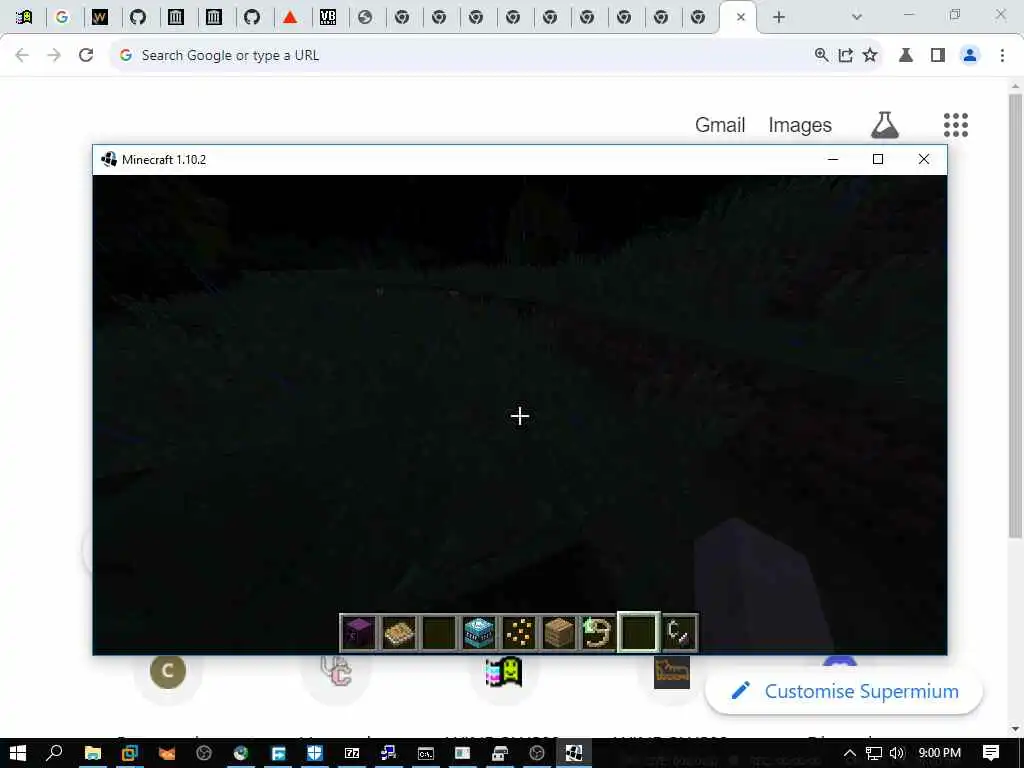Switch to the red triangle tab
This screenshot has width=1024, height=768.
click(x=290, y=17)
